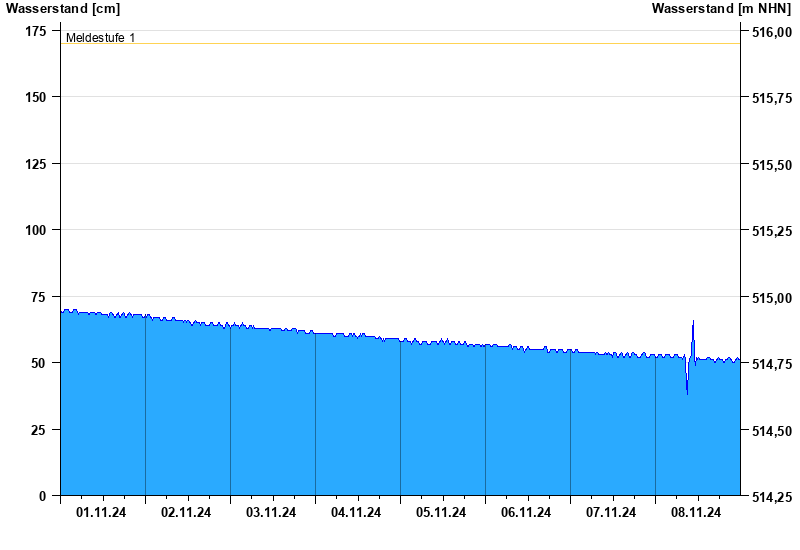Select the 25 tick label on the cm axis
800x550 pixels.
[x=39, y=430]
